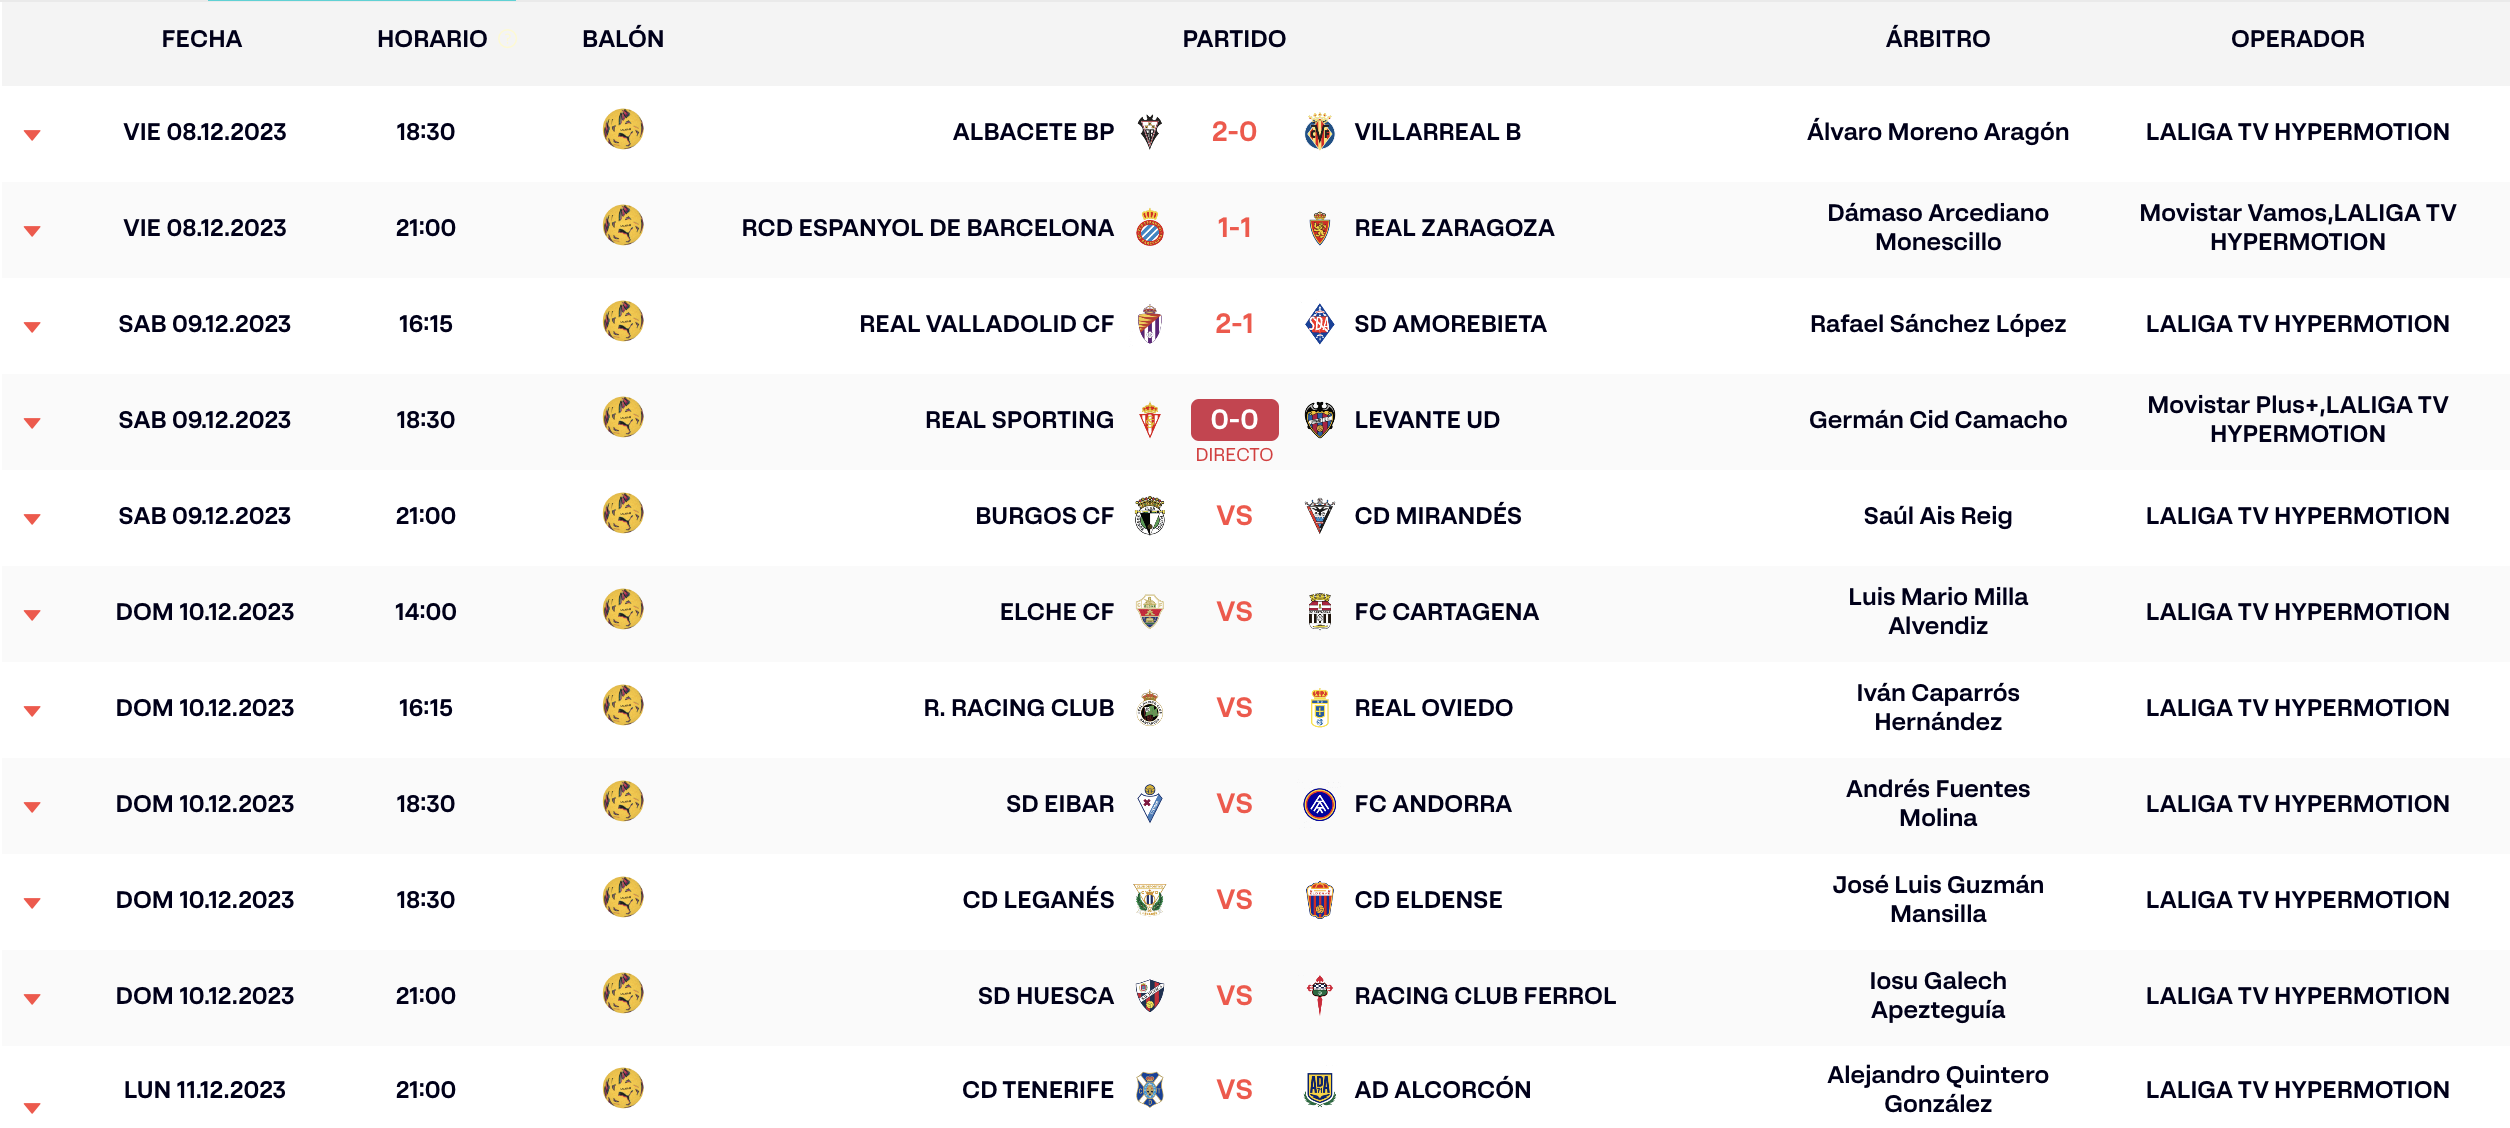Expand the Albacete BP vs Villarreal B row
Screen dimensions: 2510x1128
(32, 135)
